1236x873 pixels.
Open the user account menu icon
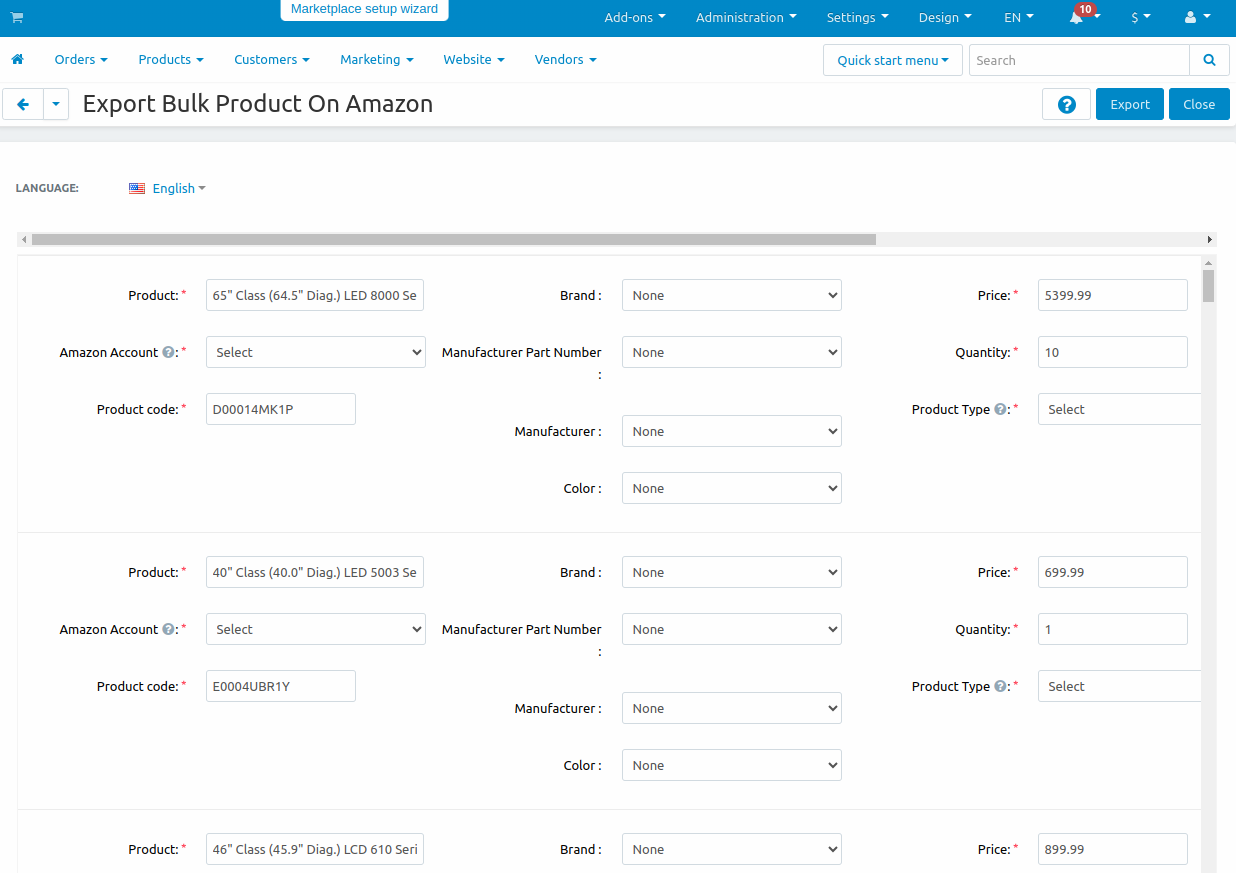click(1197, 17)
